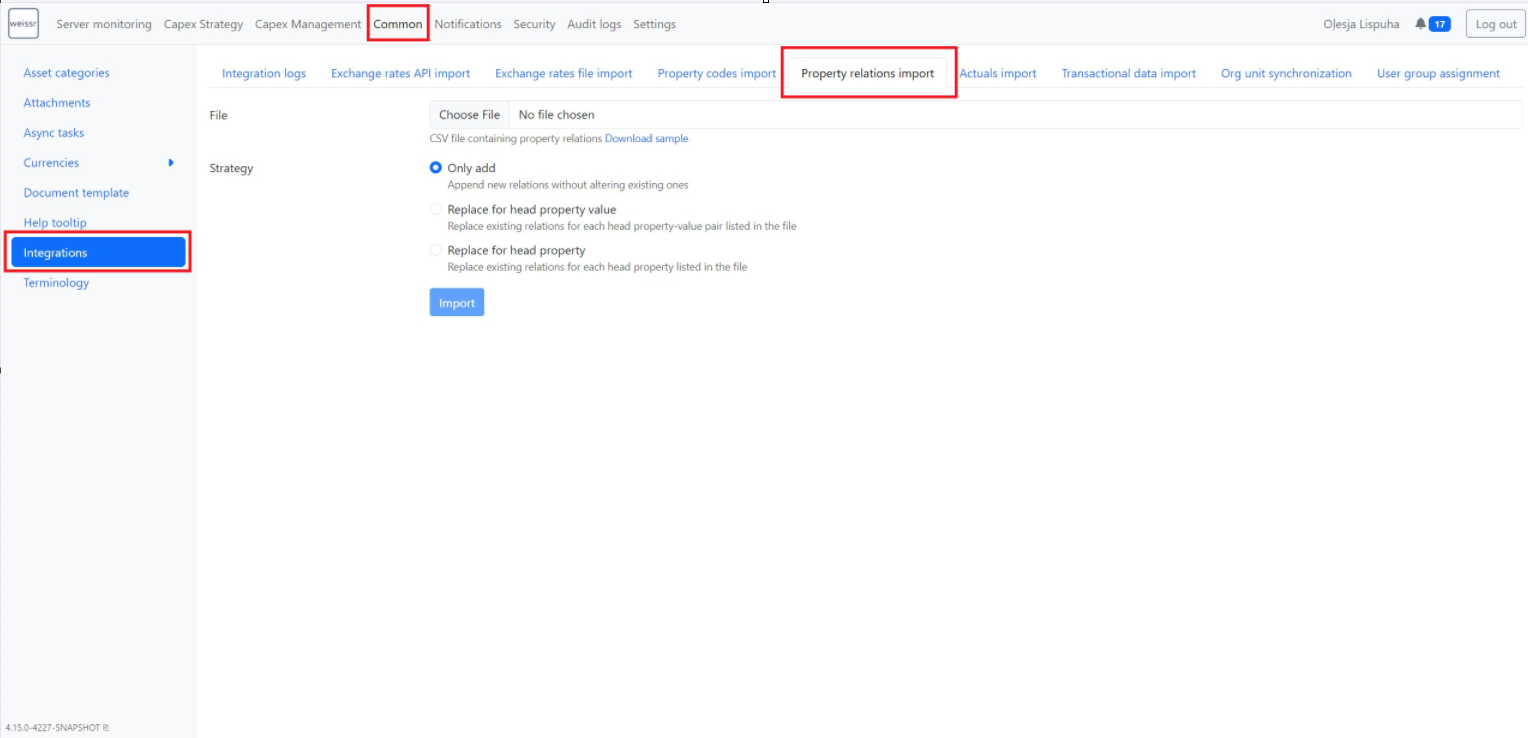Screen dimensions: 1528x738
Task: Switch to Exchange rates file import tab
Action: coord(564,73)
